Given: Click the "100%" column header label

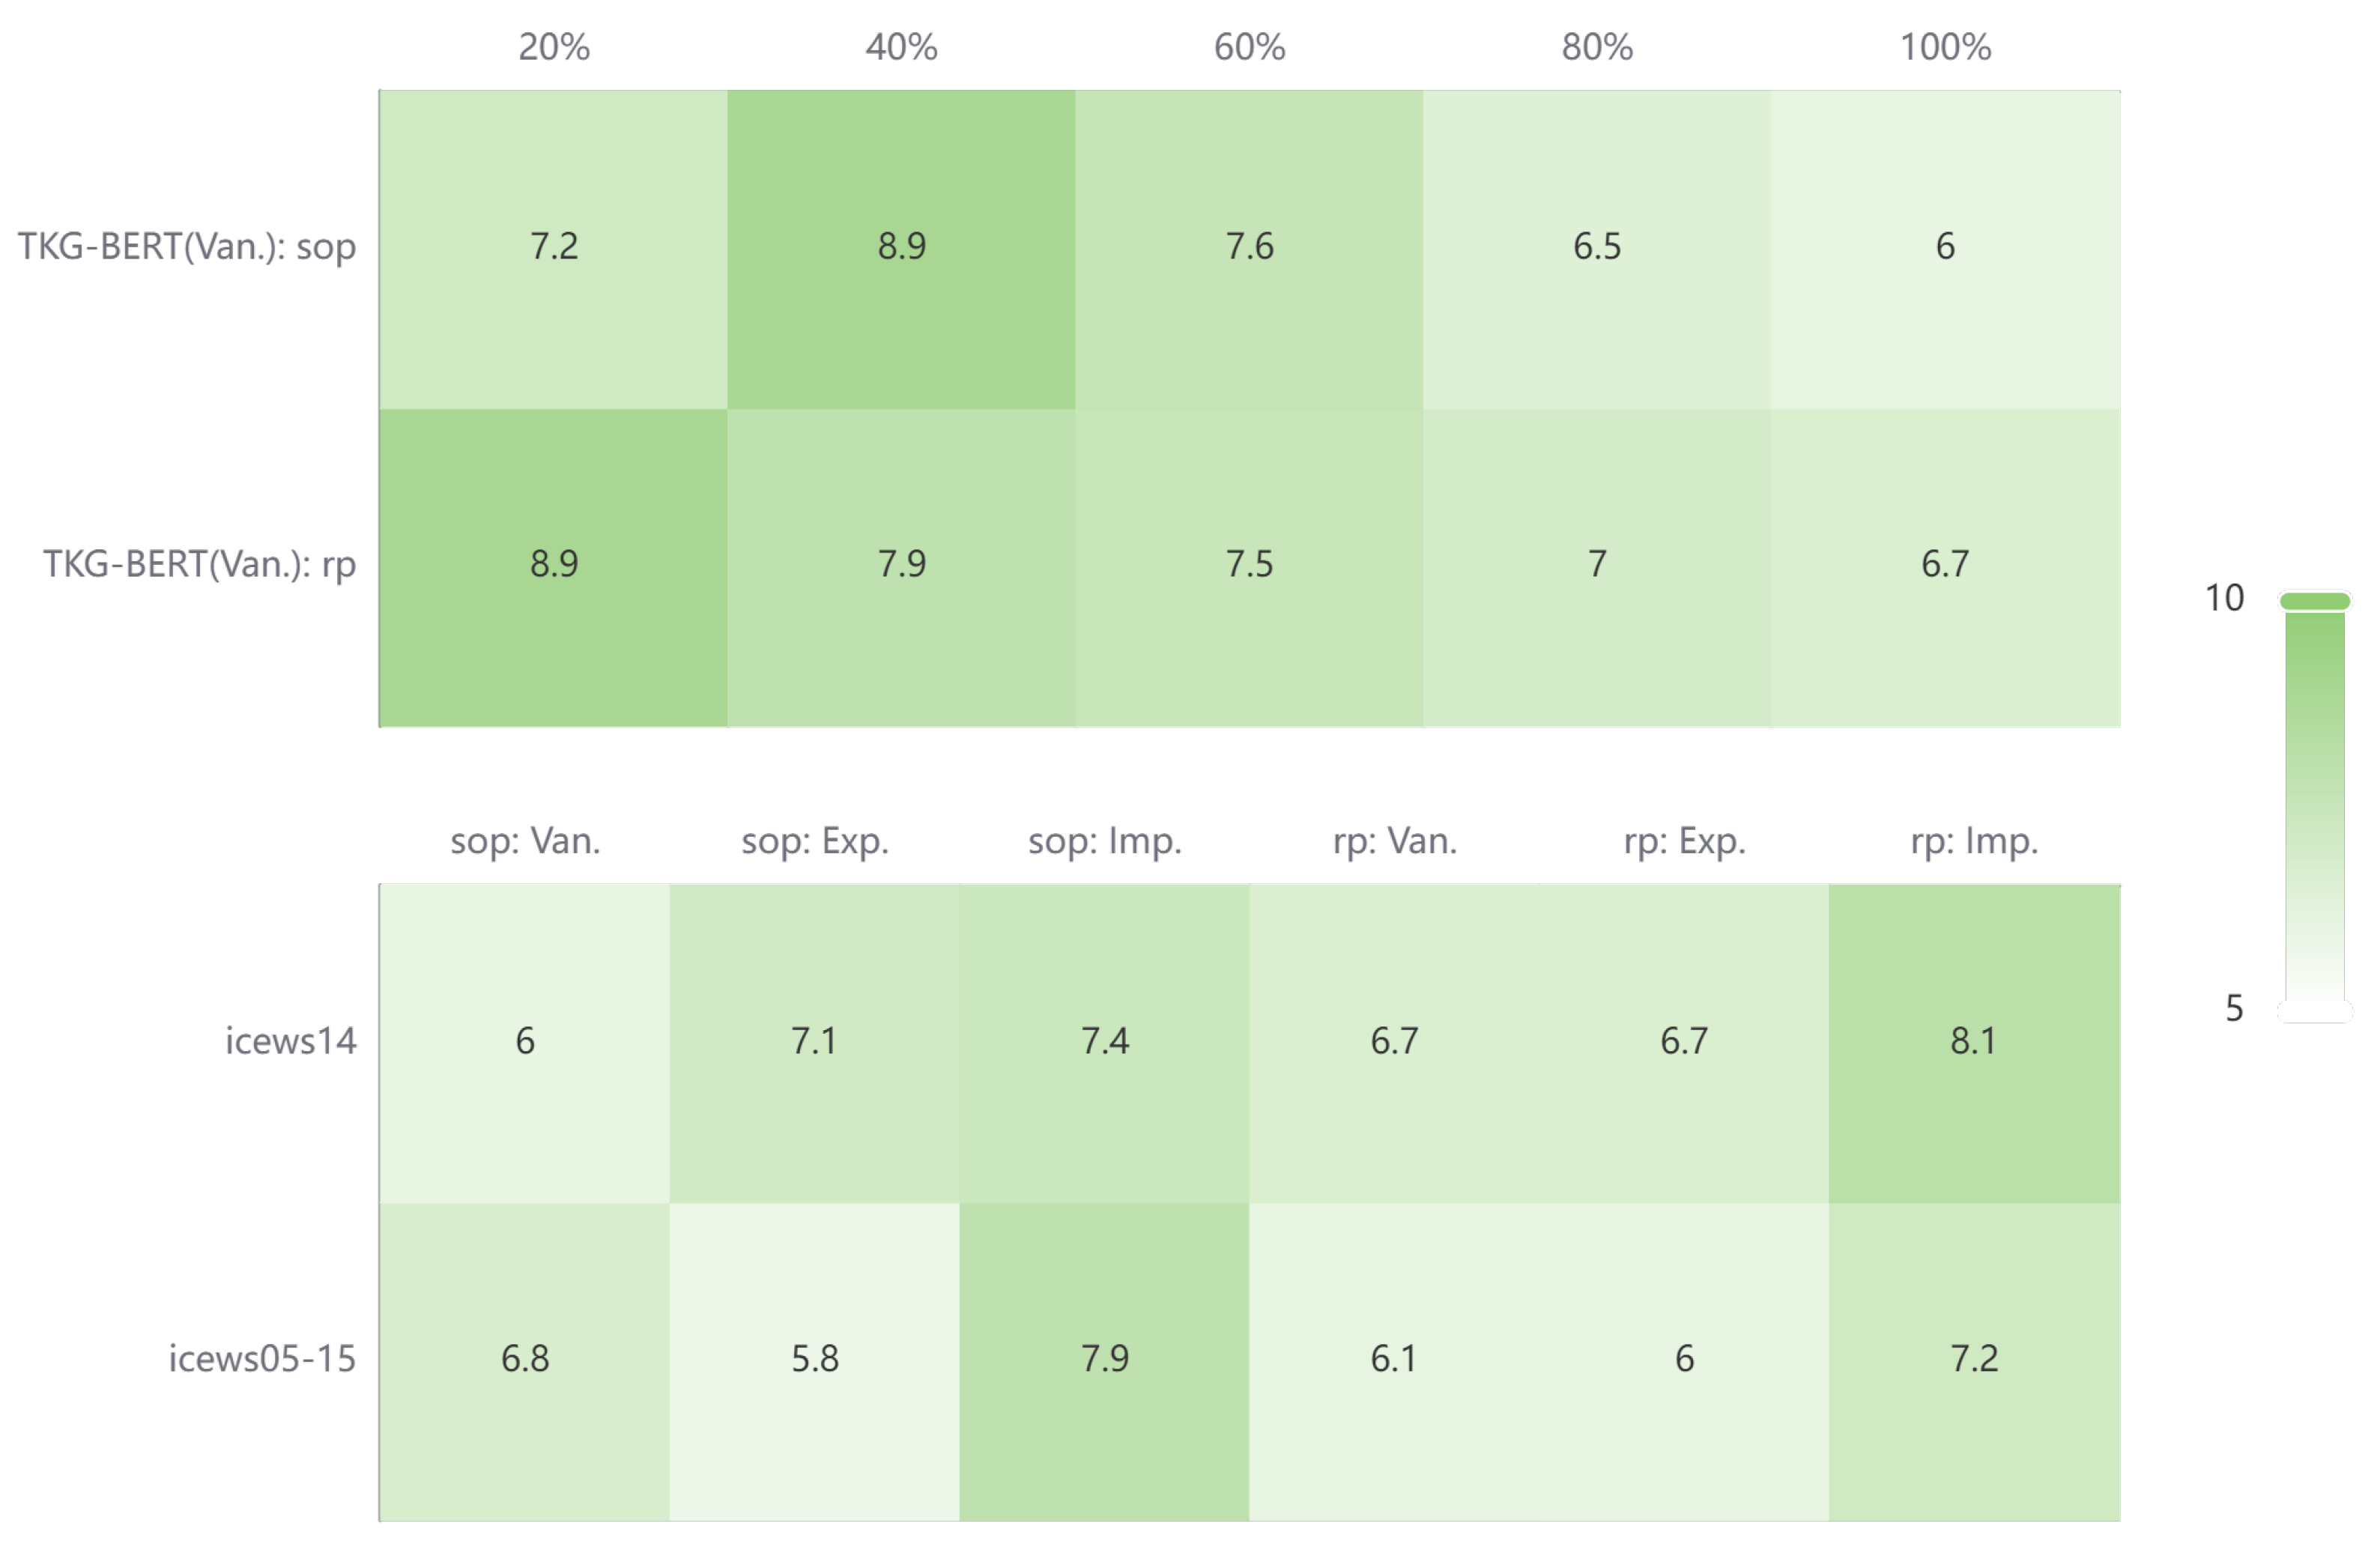Looking at the screenshot, I should pos(1945,47).
